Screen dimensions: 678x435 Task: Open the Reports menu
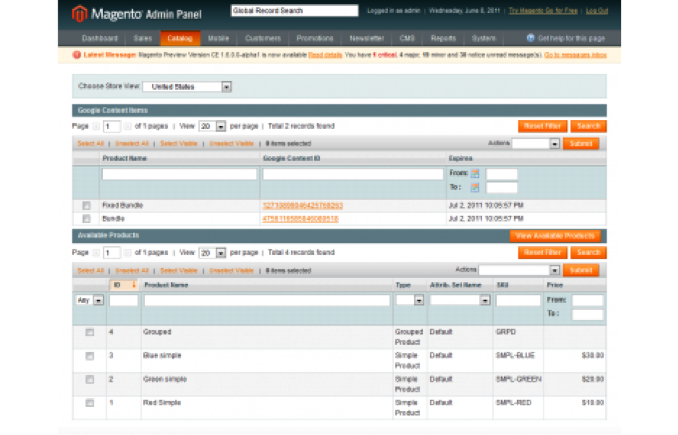(x=443, y=38)
